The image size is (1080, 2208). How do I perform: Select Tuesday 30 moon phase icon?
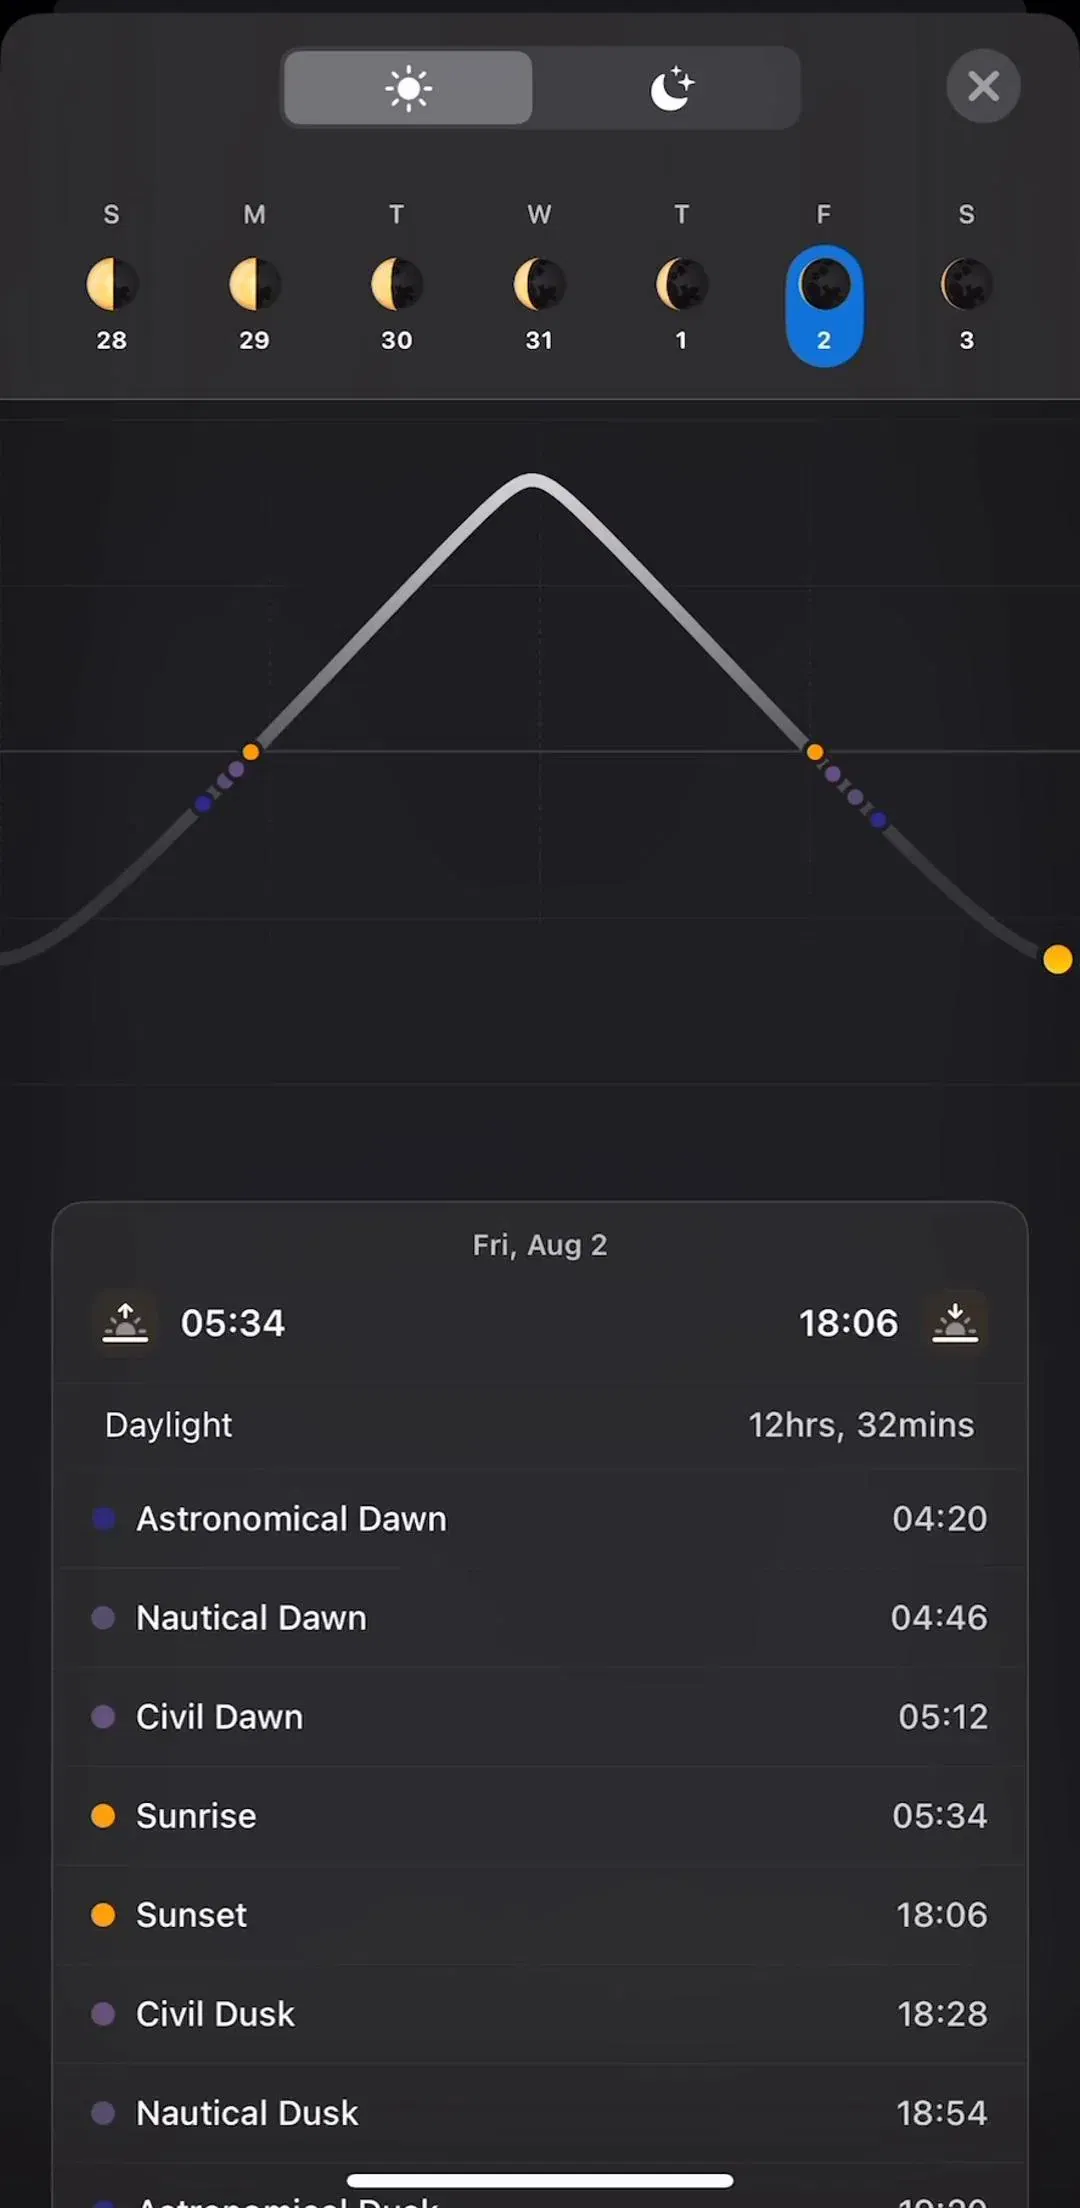pos(397,285)
